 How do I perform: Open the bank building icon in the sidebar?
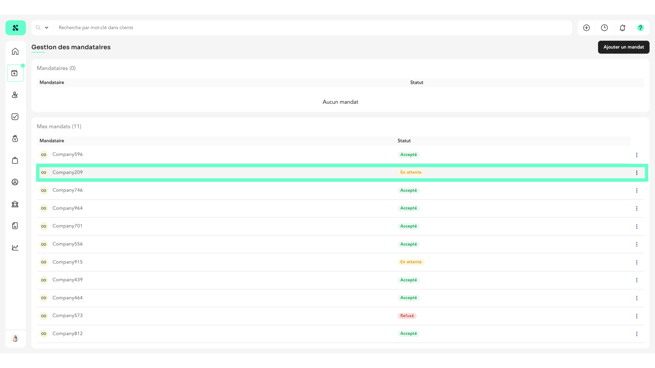point(15,204)
